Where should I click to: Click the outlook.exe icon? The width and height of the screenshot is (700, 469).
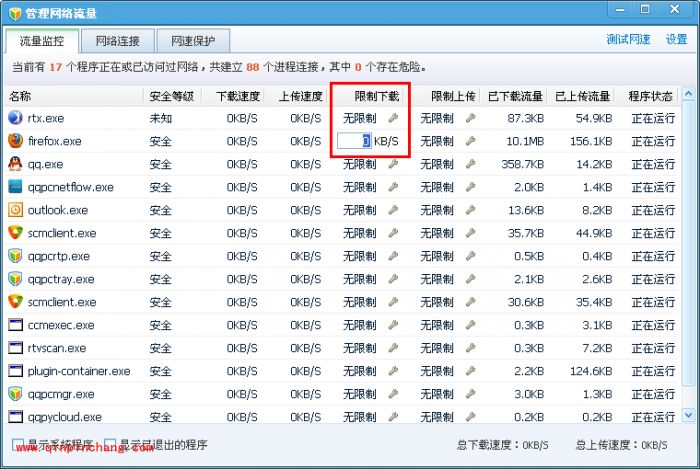15,210
